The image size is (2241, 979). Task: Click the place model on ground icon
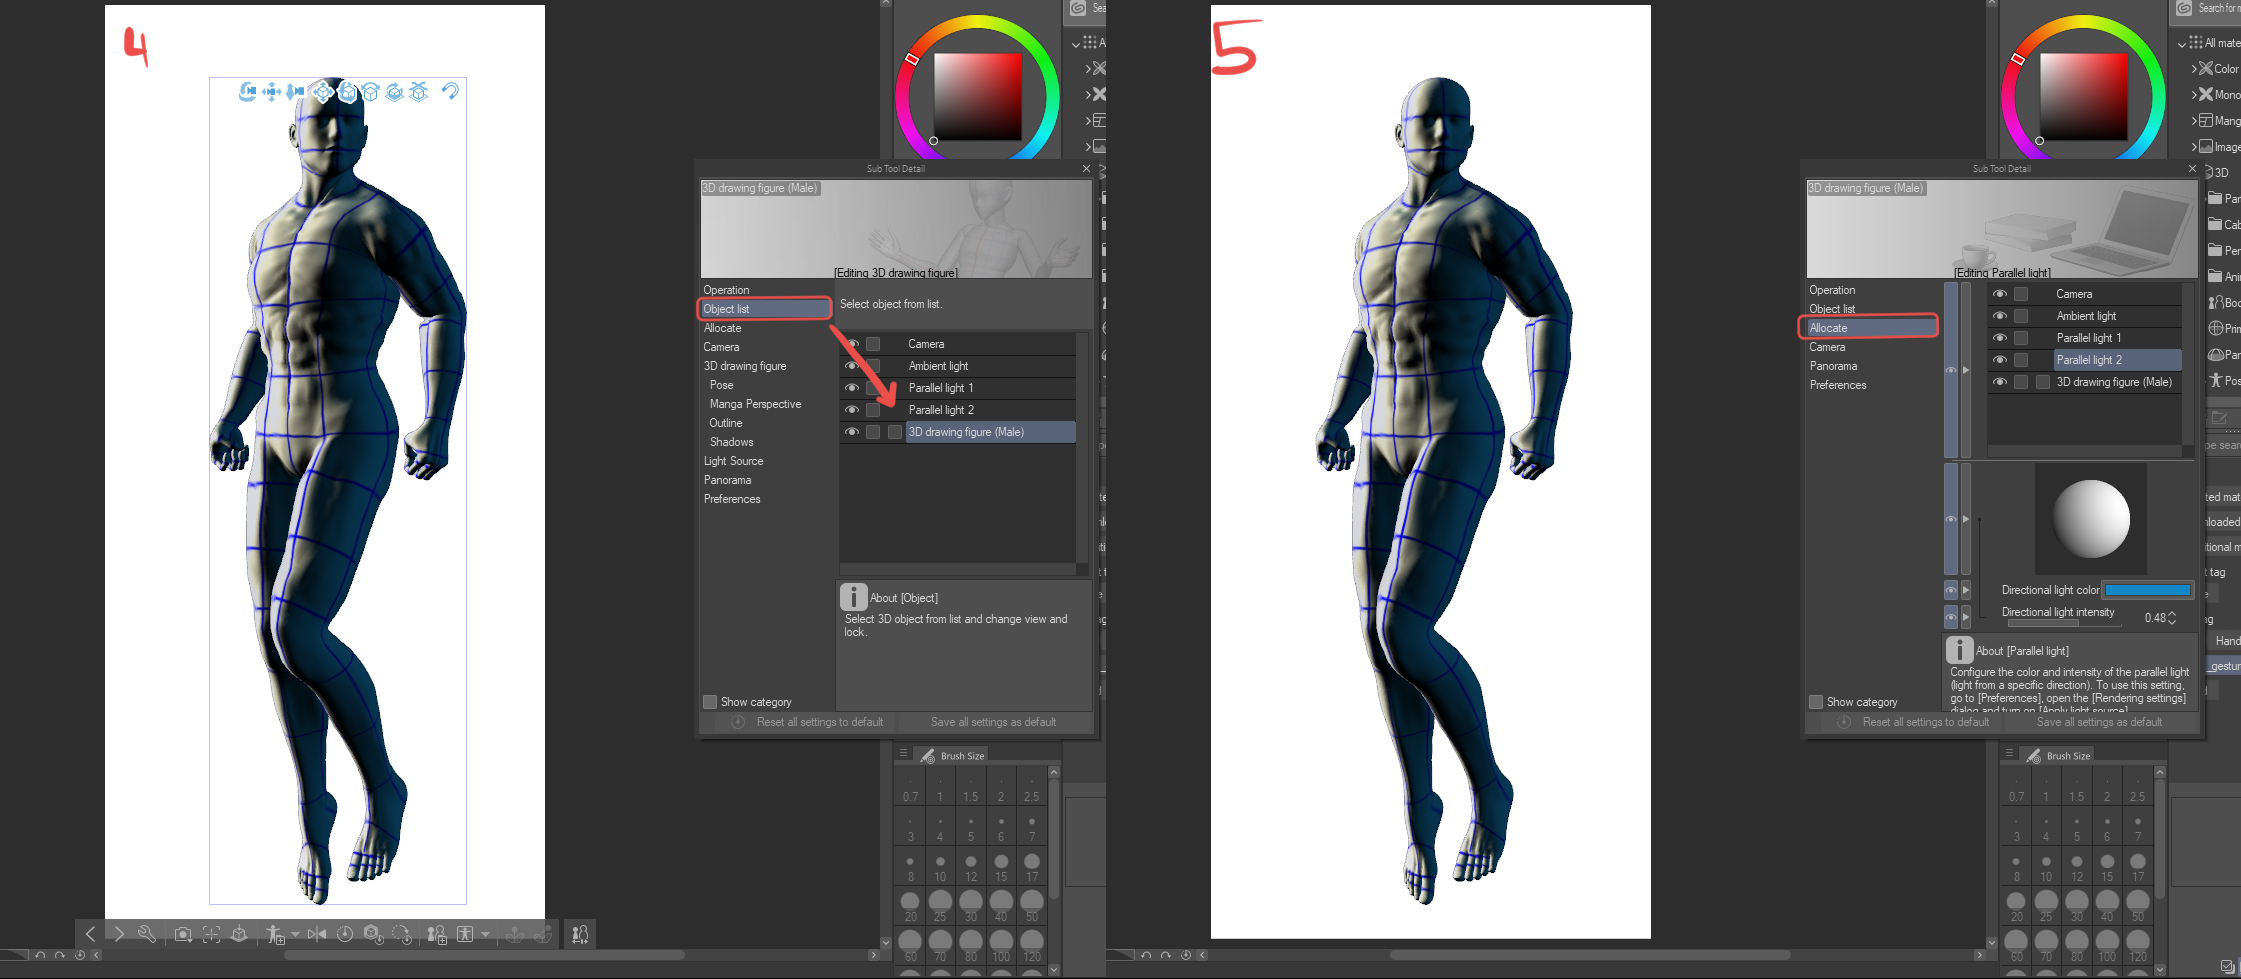coord(239,934)
